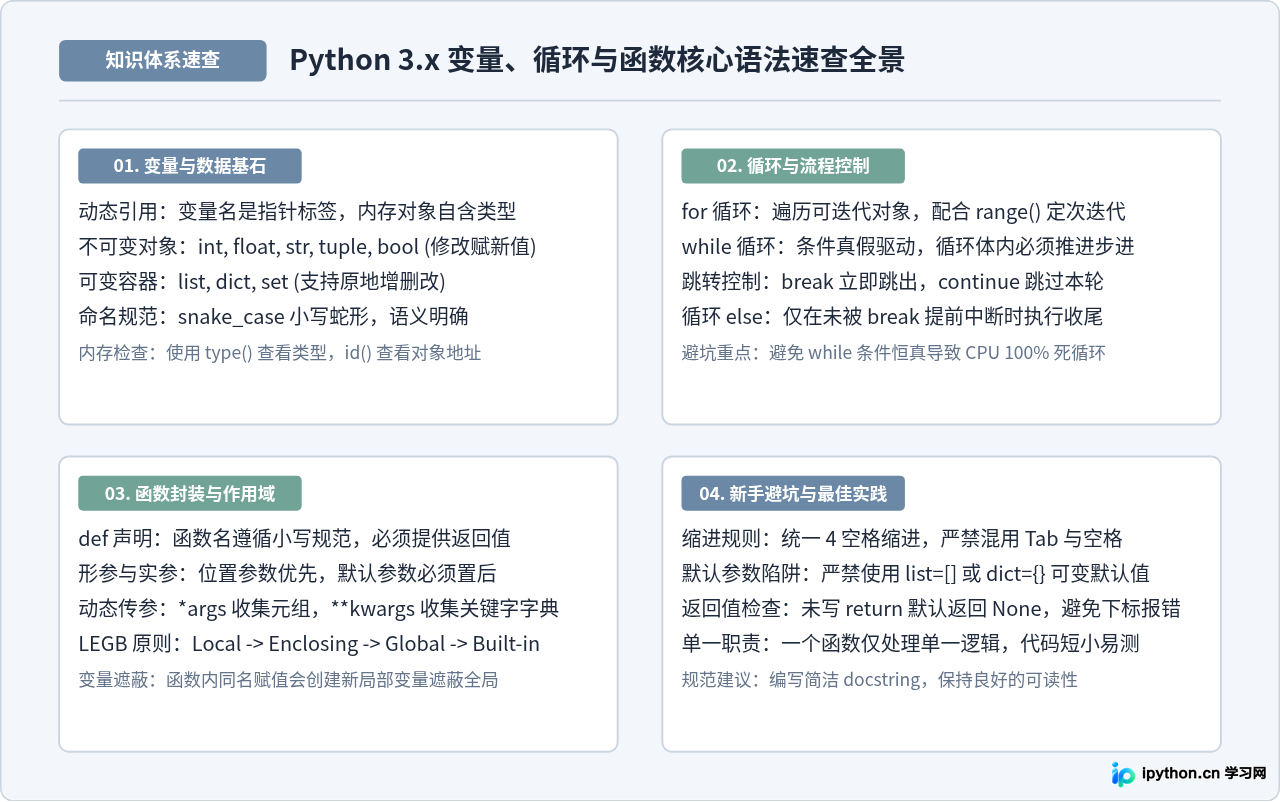Click the "知识体系速查" badge
This screenshot has height=802, width=1280.
163,60
